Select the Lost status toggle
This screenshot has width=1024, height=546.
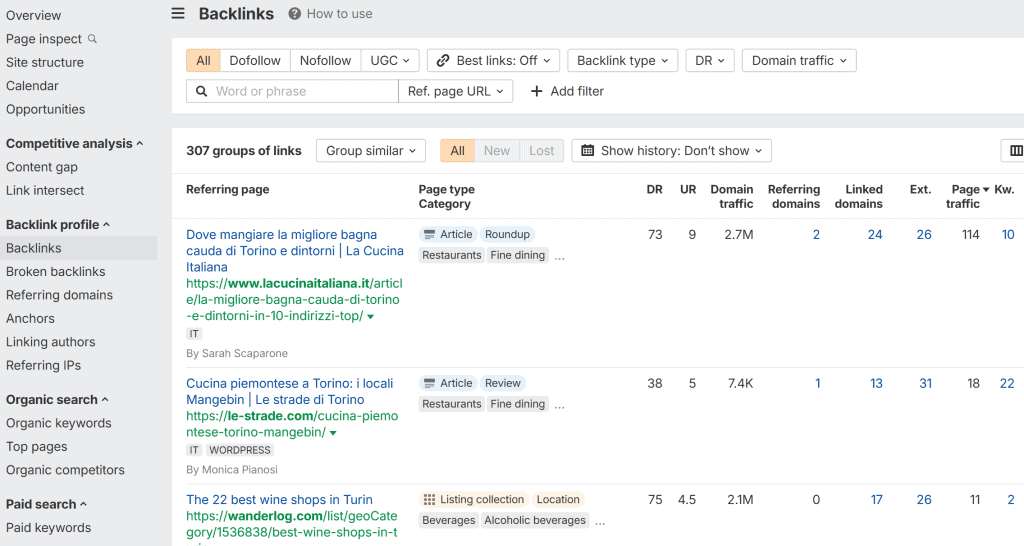click(x=541, y=151)
